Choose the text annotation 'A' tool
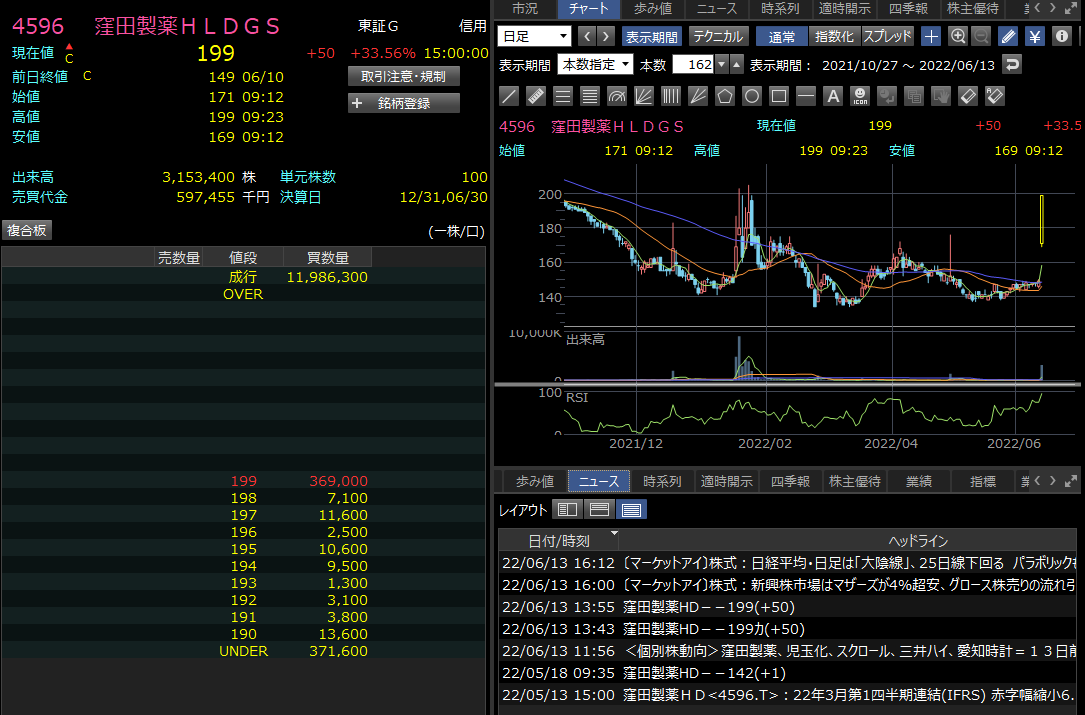The height and width of the screenshot is (715, 1085). 833,97
